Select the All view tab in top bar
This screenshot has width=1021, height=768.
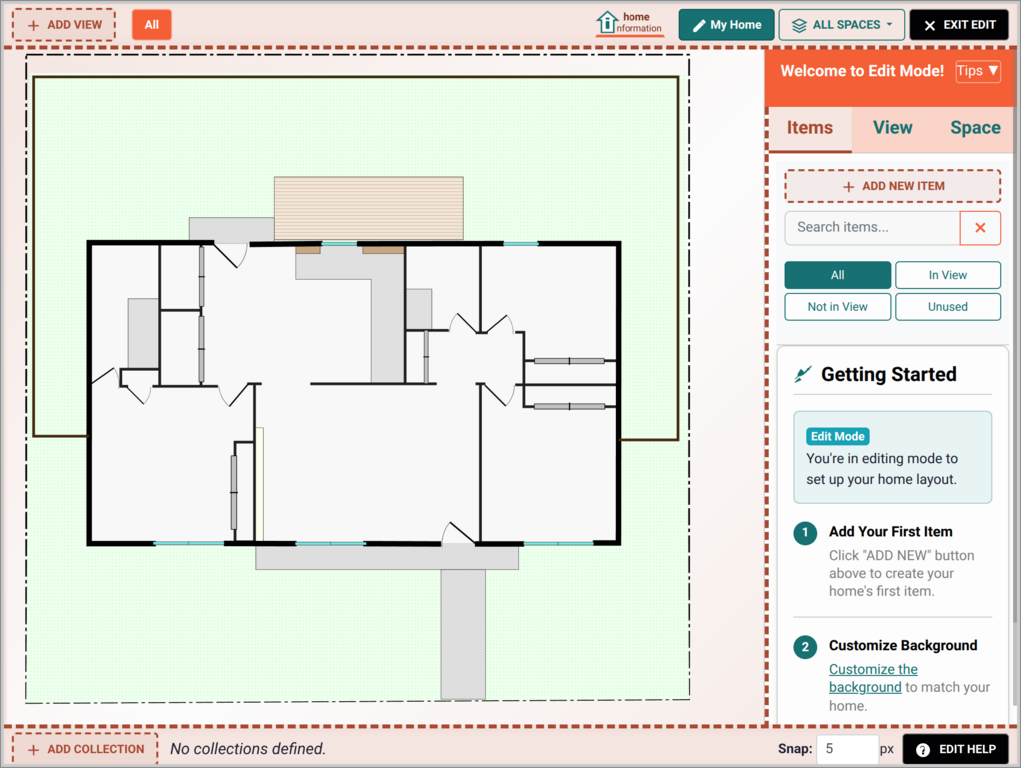[152, 25]
